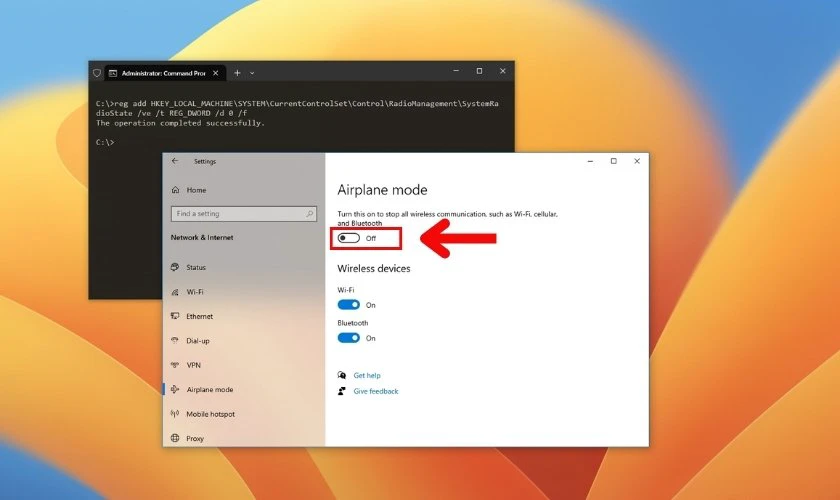This screenshot has width=840, height=500.
Task: Open the Terminal new-tab dropdown arrow
Action: click(x=252, y=73)
